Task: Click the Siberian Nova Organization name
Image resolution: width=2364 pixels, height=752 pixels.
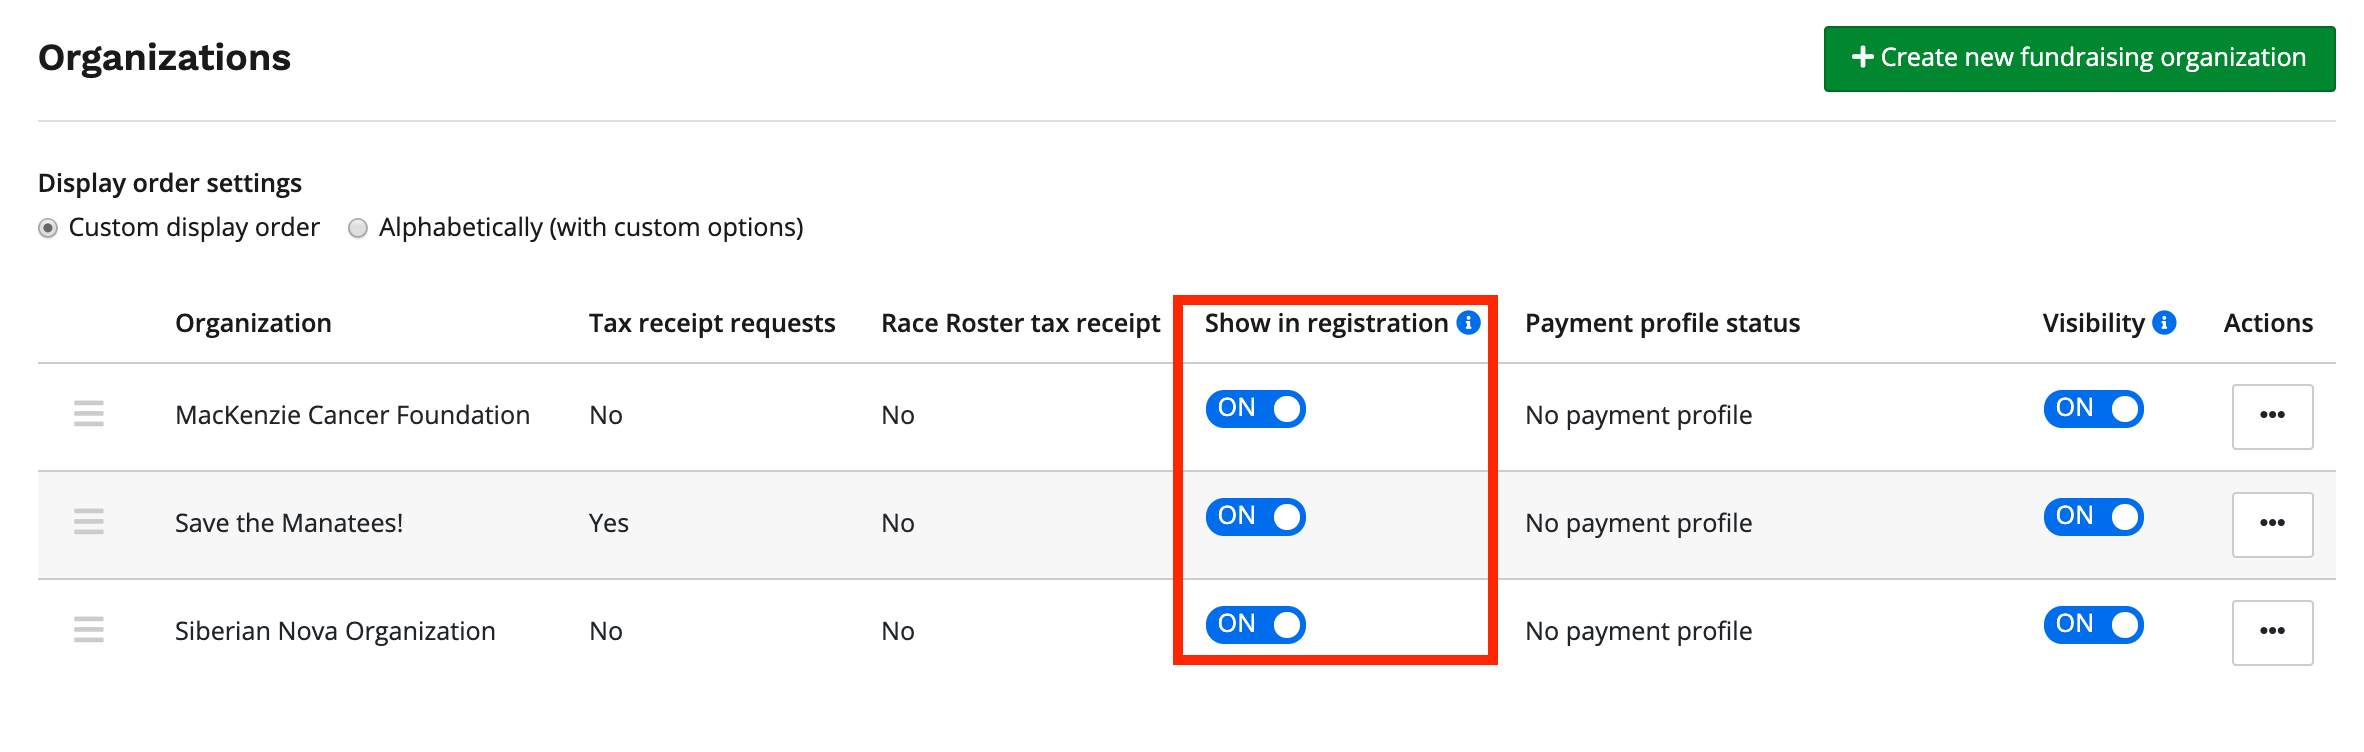Action: coord(335,631)
